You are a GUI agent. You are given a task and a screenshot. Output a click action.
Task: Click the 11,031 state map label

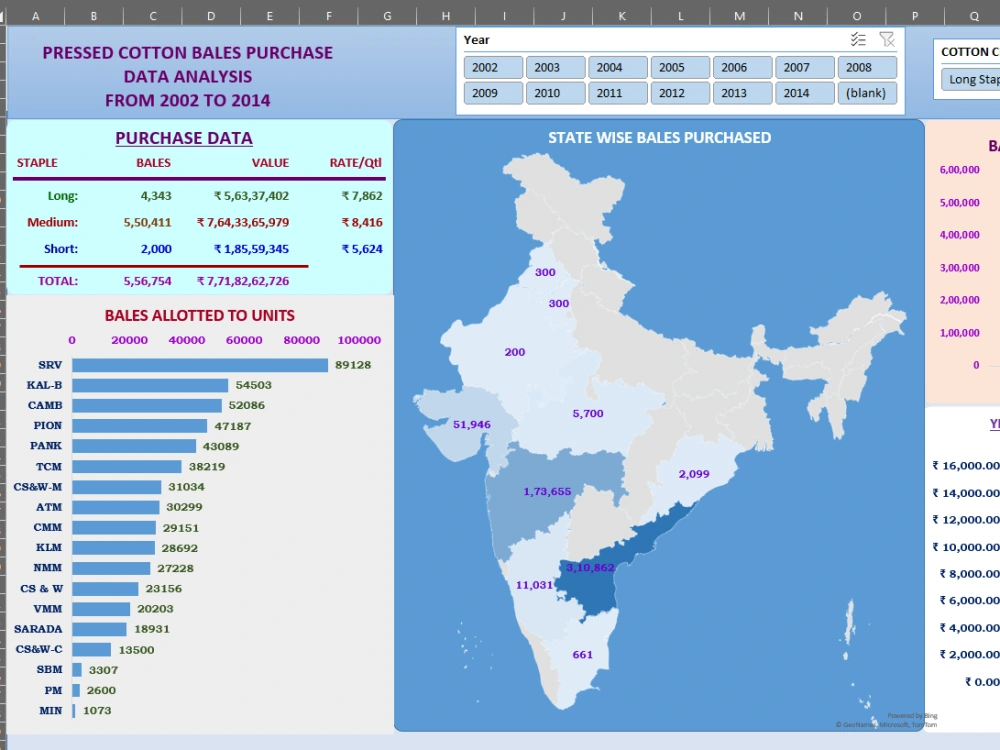(534, 585)
